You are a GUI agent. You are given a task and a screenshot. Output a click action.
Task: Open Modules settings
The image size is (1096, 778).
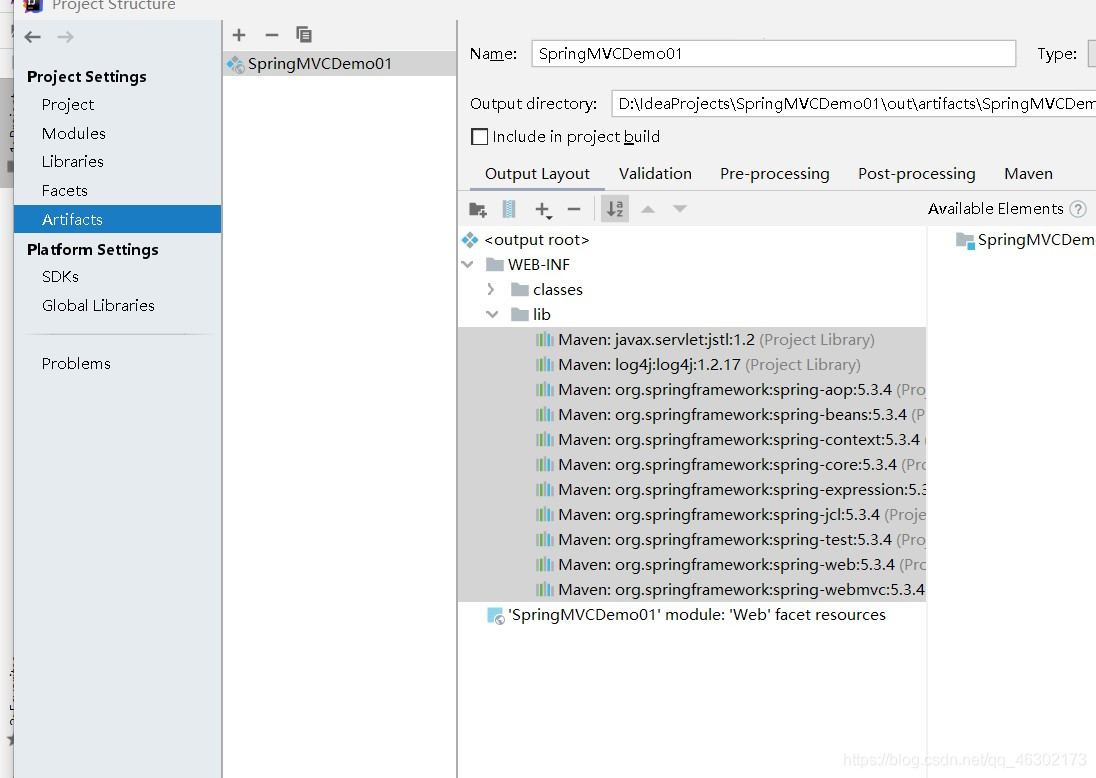pos(73,134)
